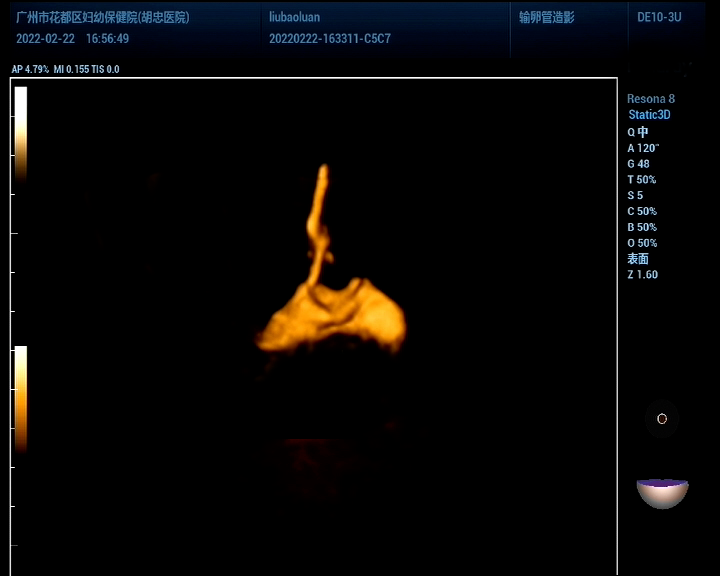Click the lower amber tint color bar
This screenshot has width=720, height=576.
pyautogui.click(x=21, y=399)
